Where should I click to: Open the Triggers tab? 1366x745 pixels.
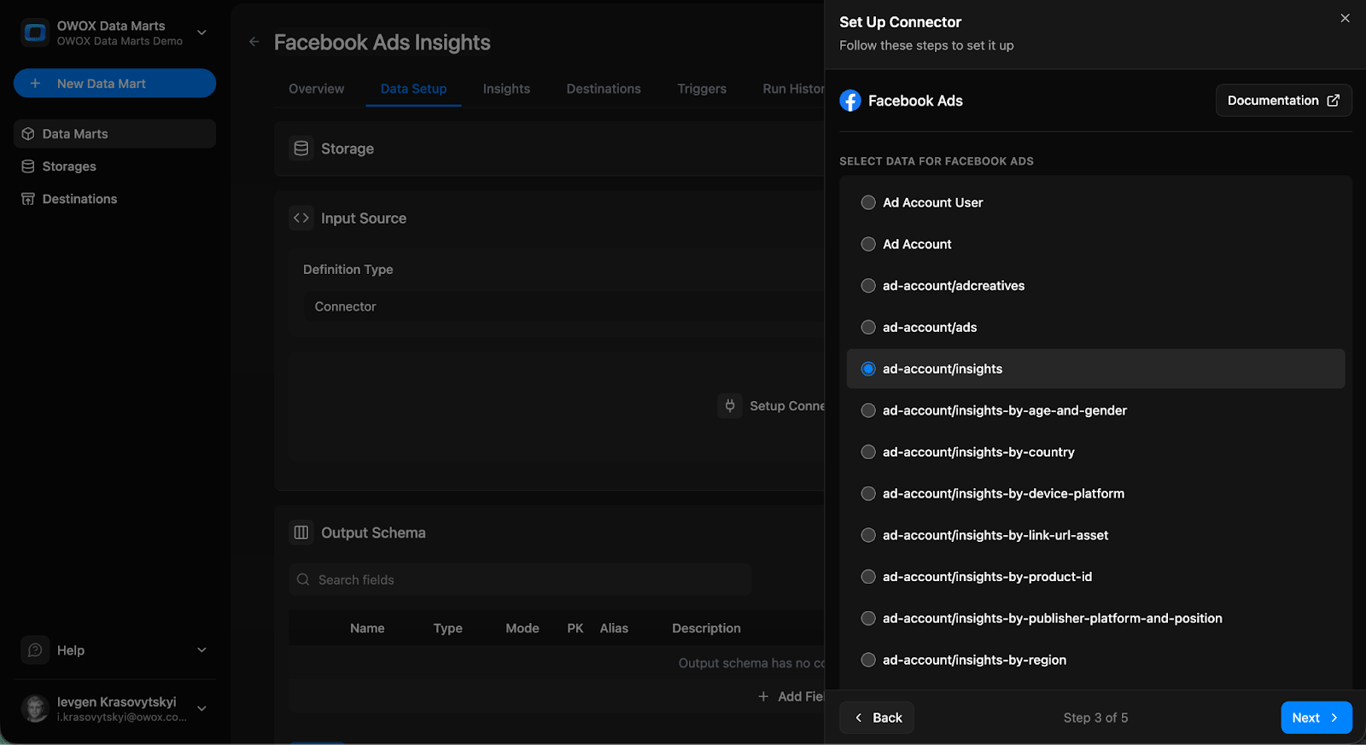pos(702,89)
